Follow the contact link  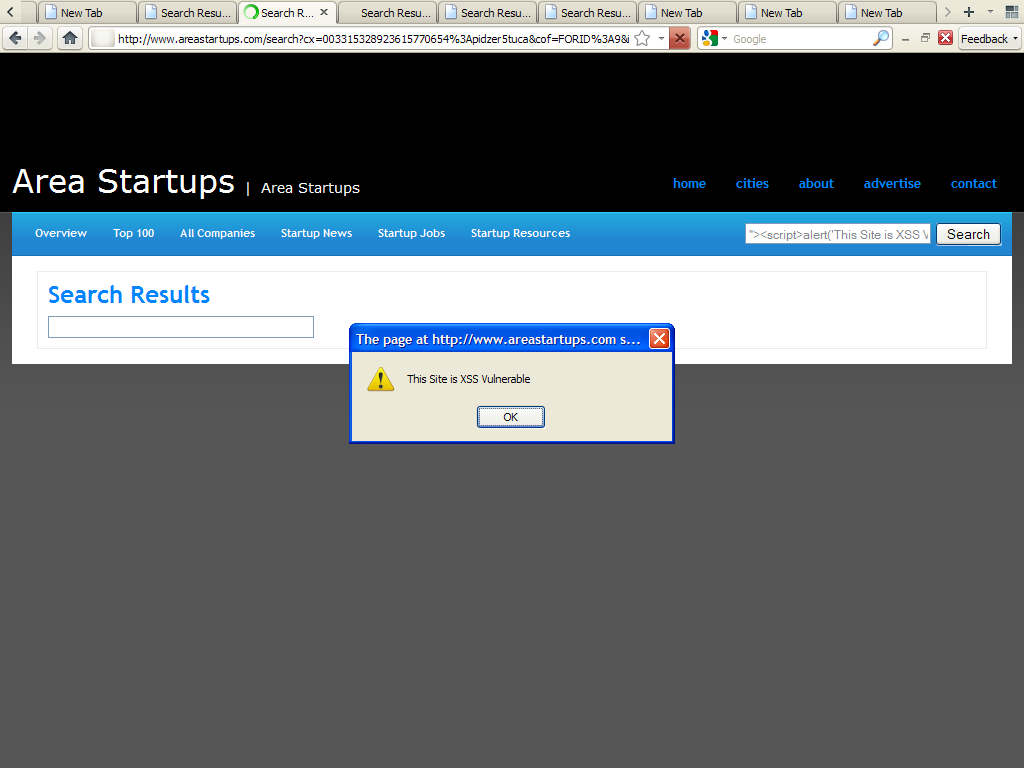[x=973, y=184]
